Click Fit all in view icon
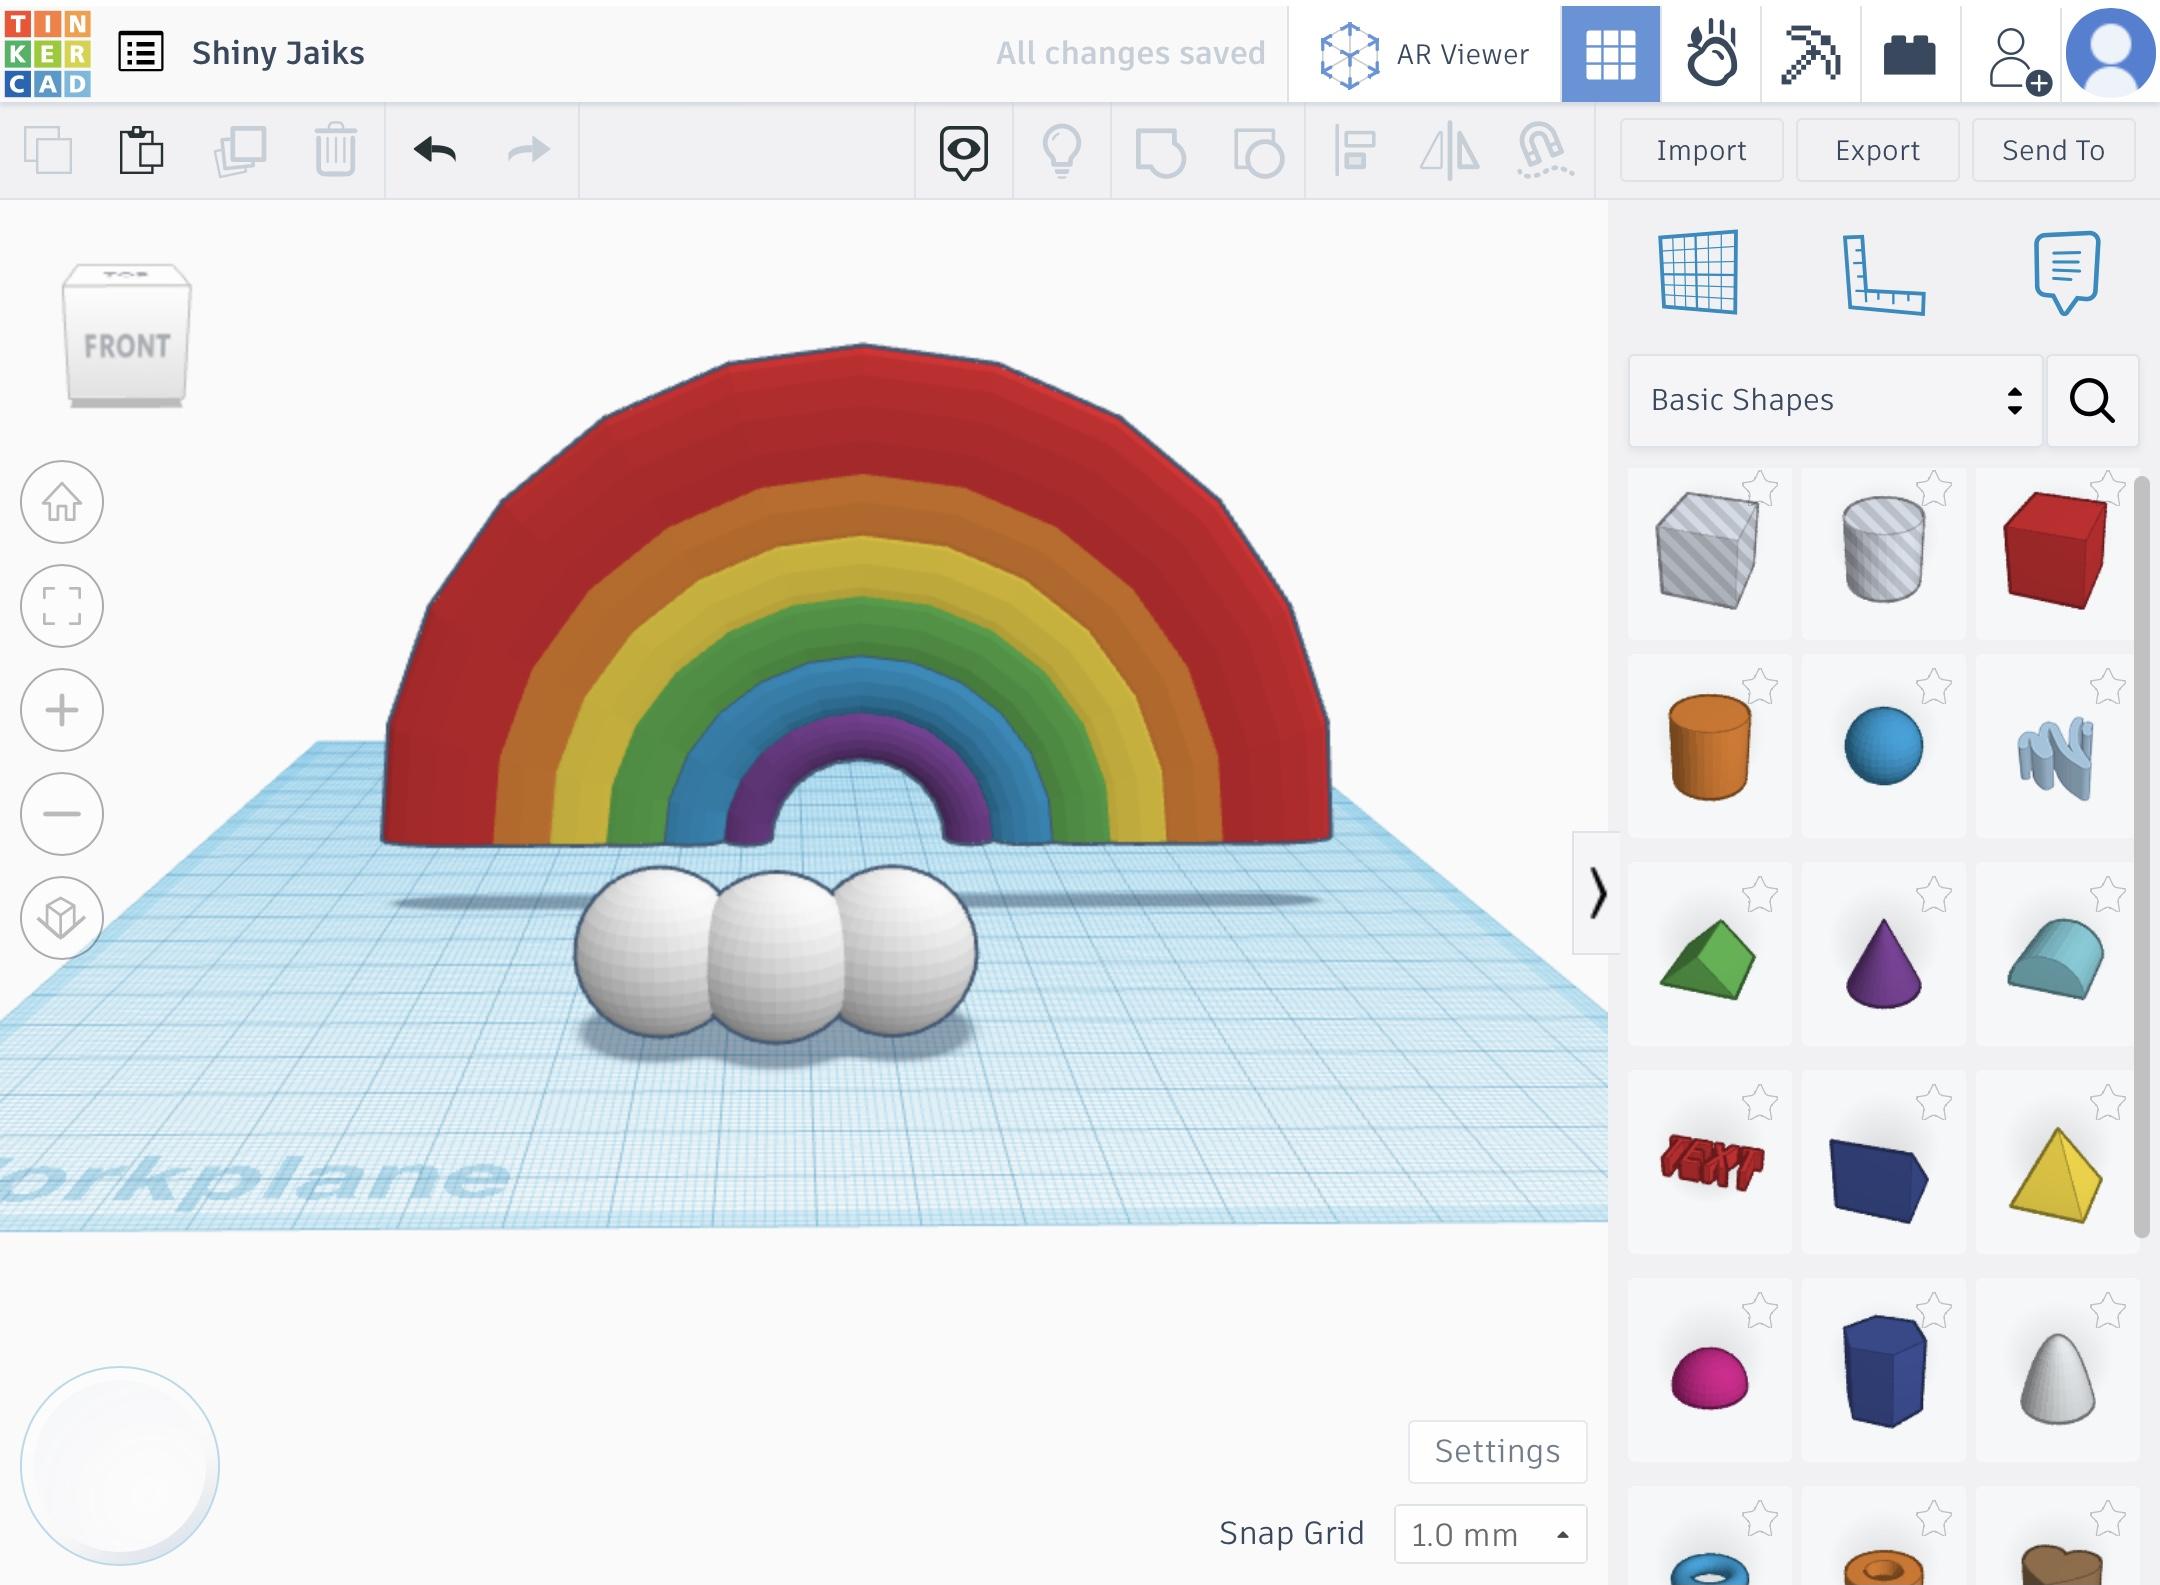The image size is (2160, 1585). tap(62, 606)
